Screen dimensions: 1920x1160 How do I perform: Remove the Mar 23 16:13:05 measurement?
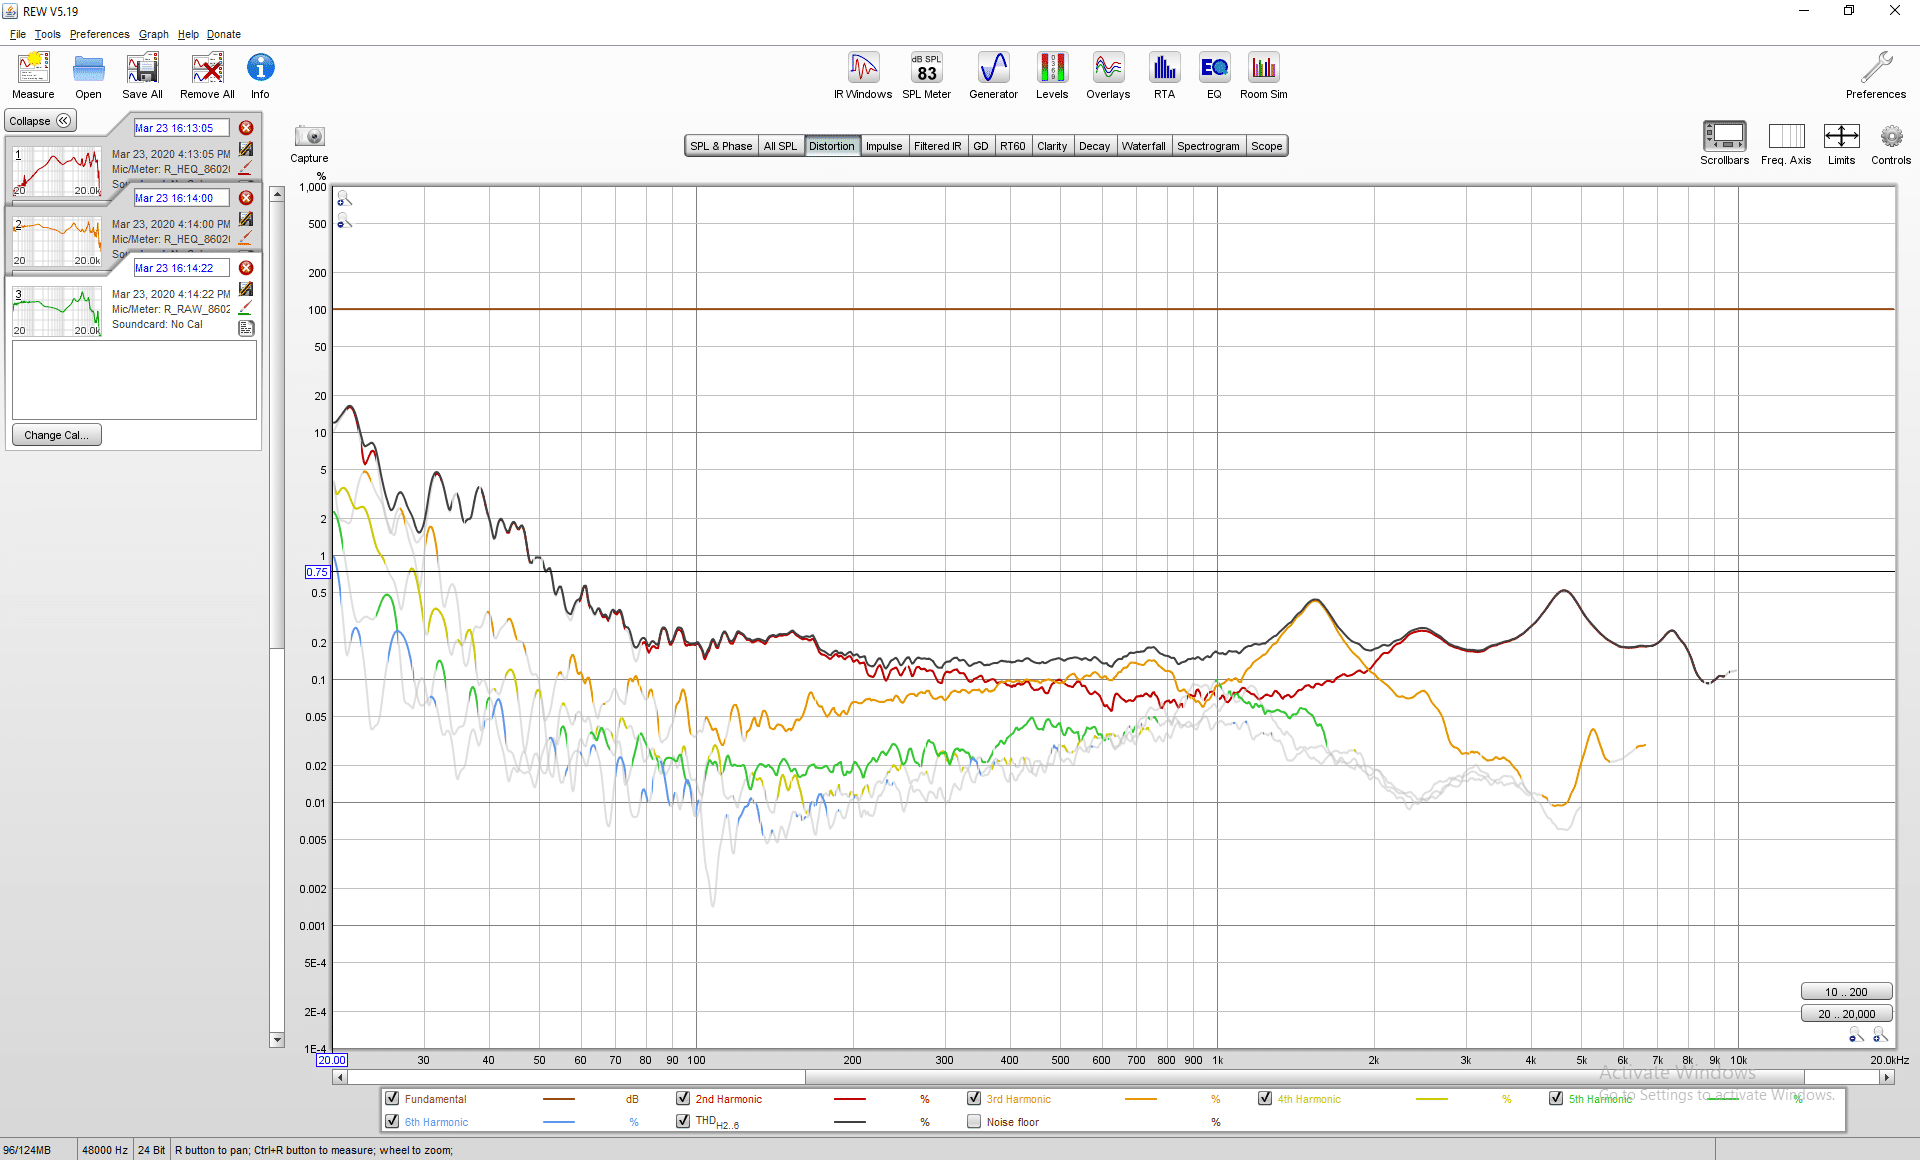tap(246, 128)
